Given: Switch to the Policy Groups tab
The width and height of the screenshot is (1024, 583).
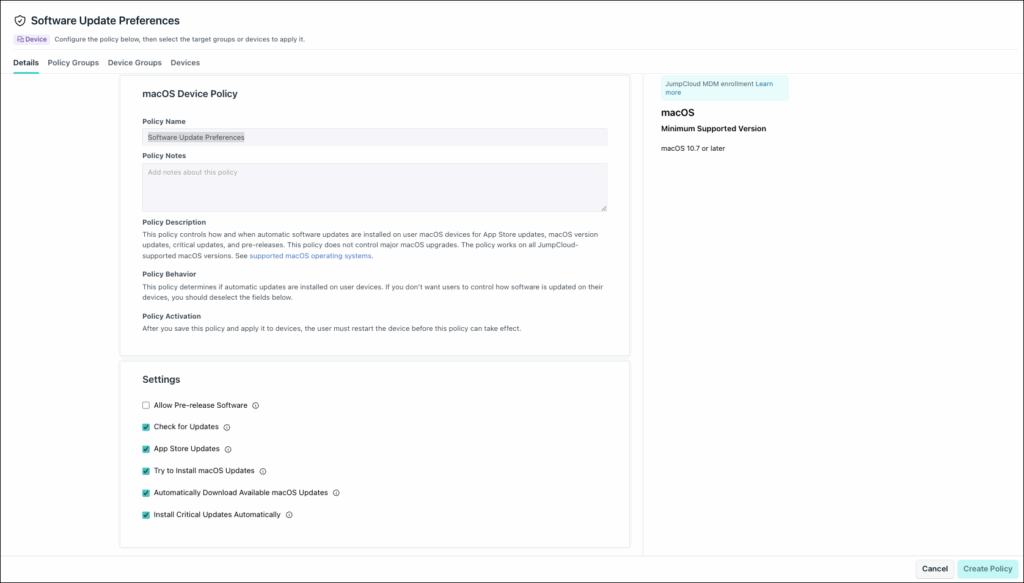Looking at the screenshot, I should click(x=73, y=63).
